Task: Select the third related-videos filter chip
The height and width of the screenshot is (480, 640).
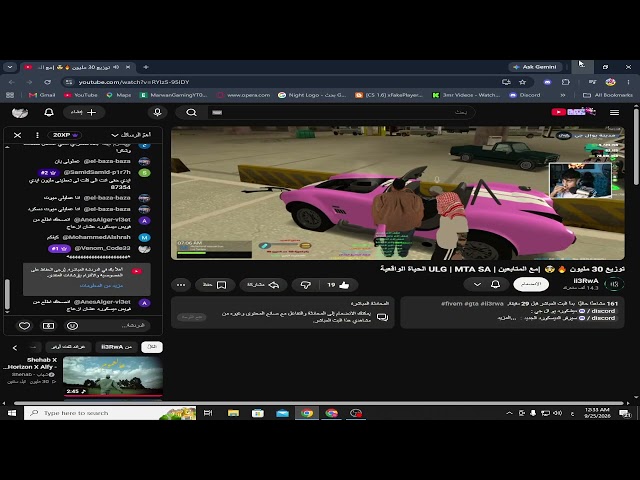Action: [x=69, y=347]
